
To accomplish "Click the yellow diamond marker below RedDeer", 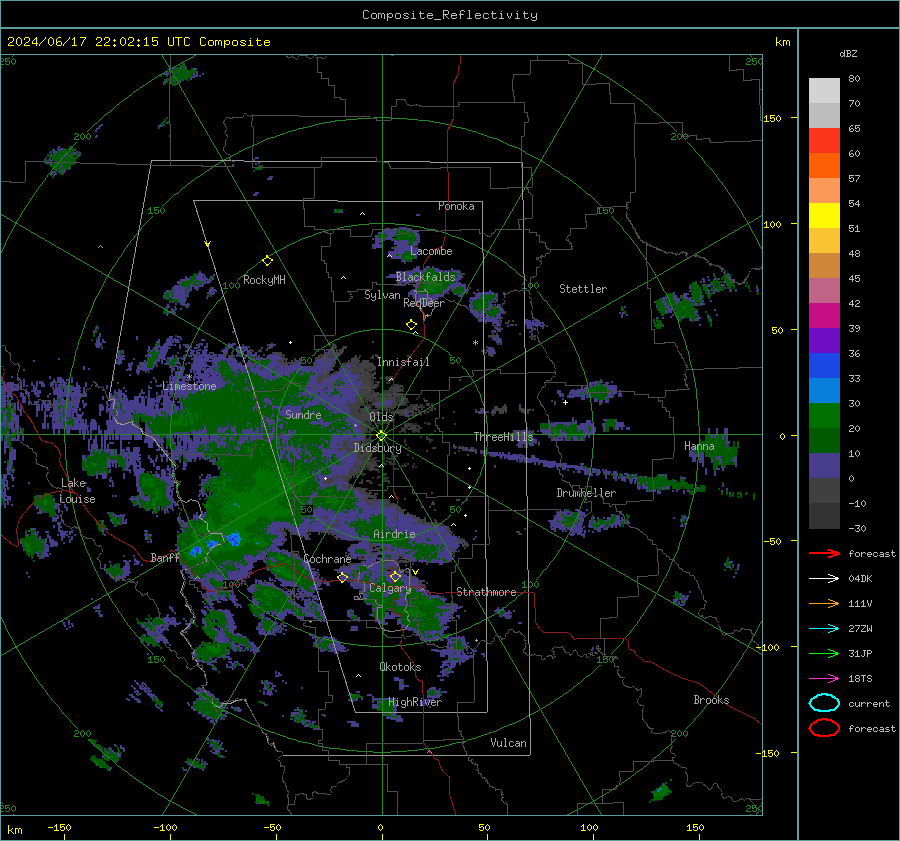I will coord(411,325).
